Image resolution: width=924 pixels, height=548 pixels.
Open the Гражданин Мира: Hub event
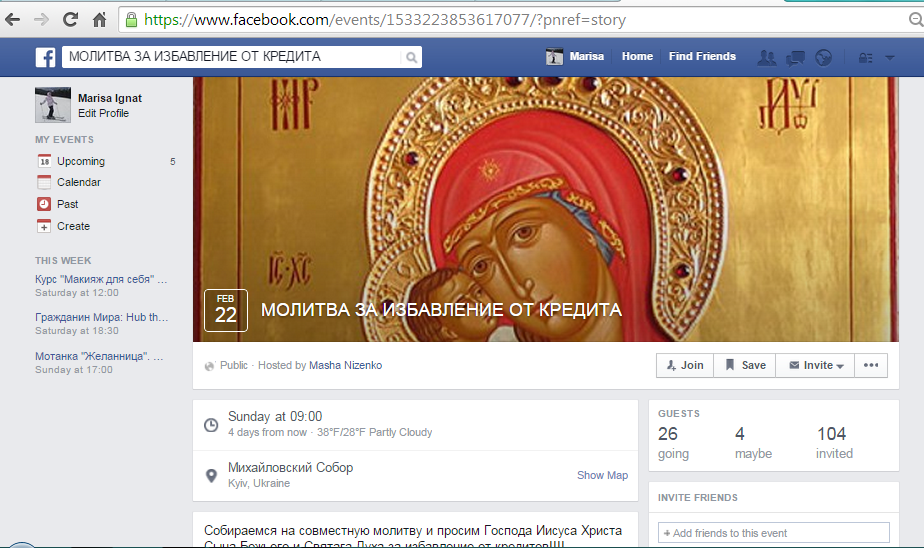coord(101,317)
